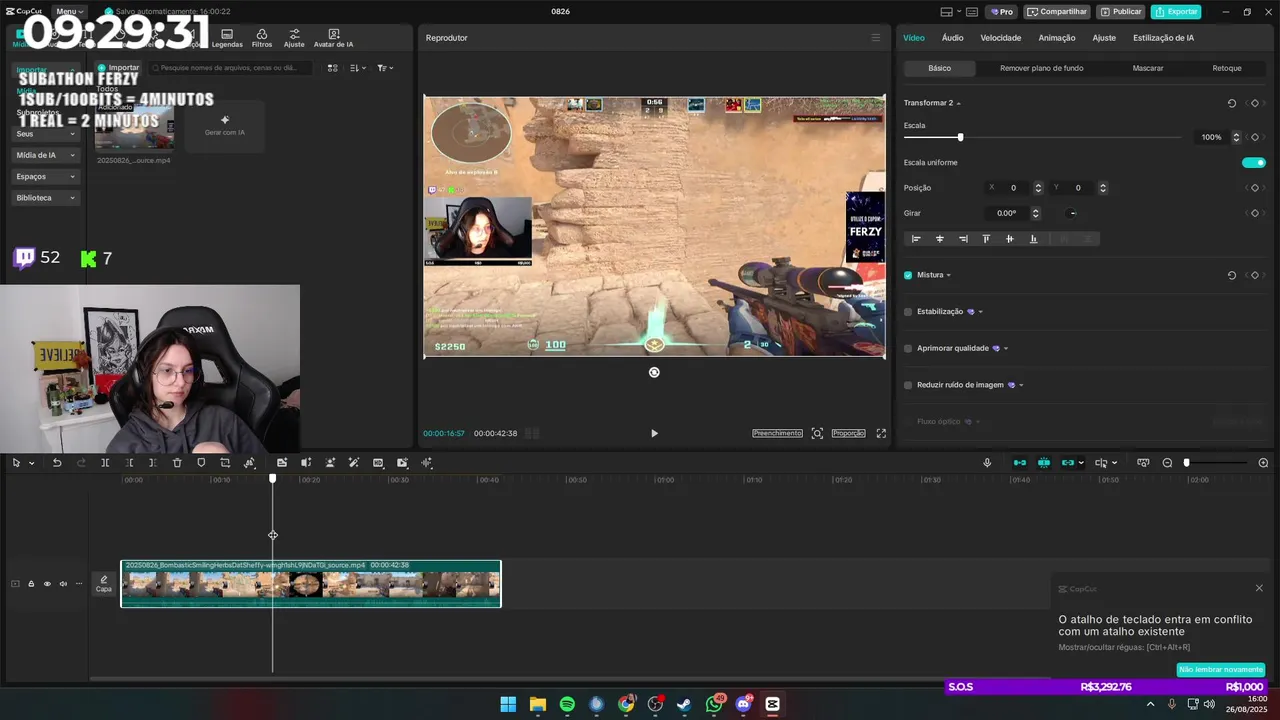Image resolution: width=1280 pixels, height=720 pixels.
Task: Add a marker with the shield marker icon
Action: (201, 463)
